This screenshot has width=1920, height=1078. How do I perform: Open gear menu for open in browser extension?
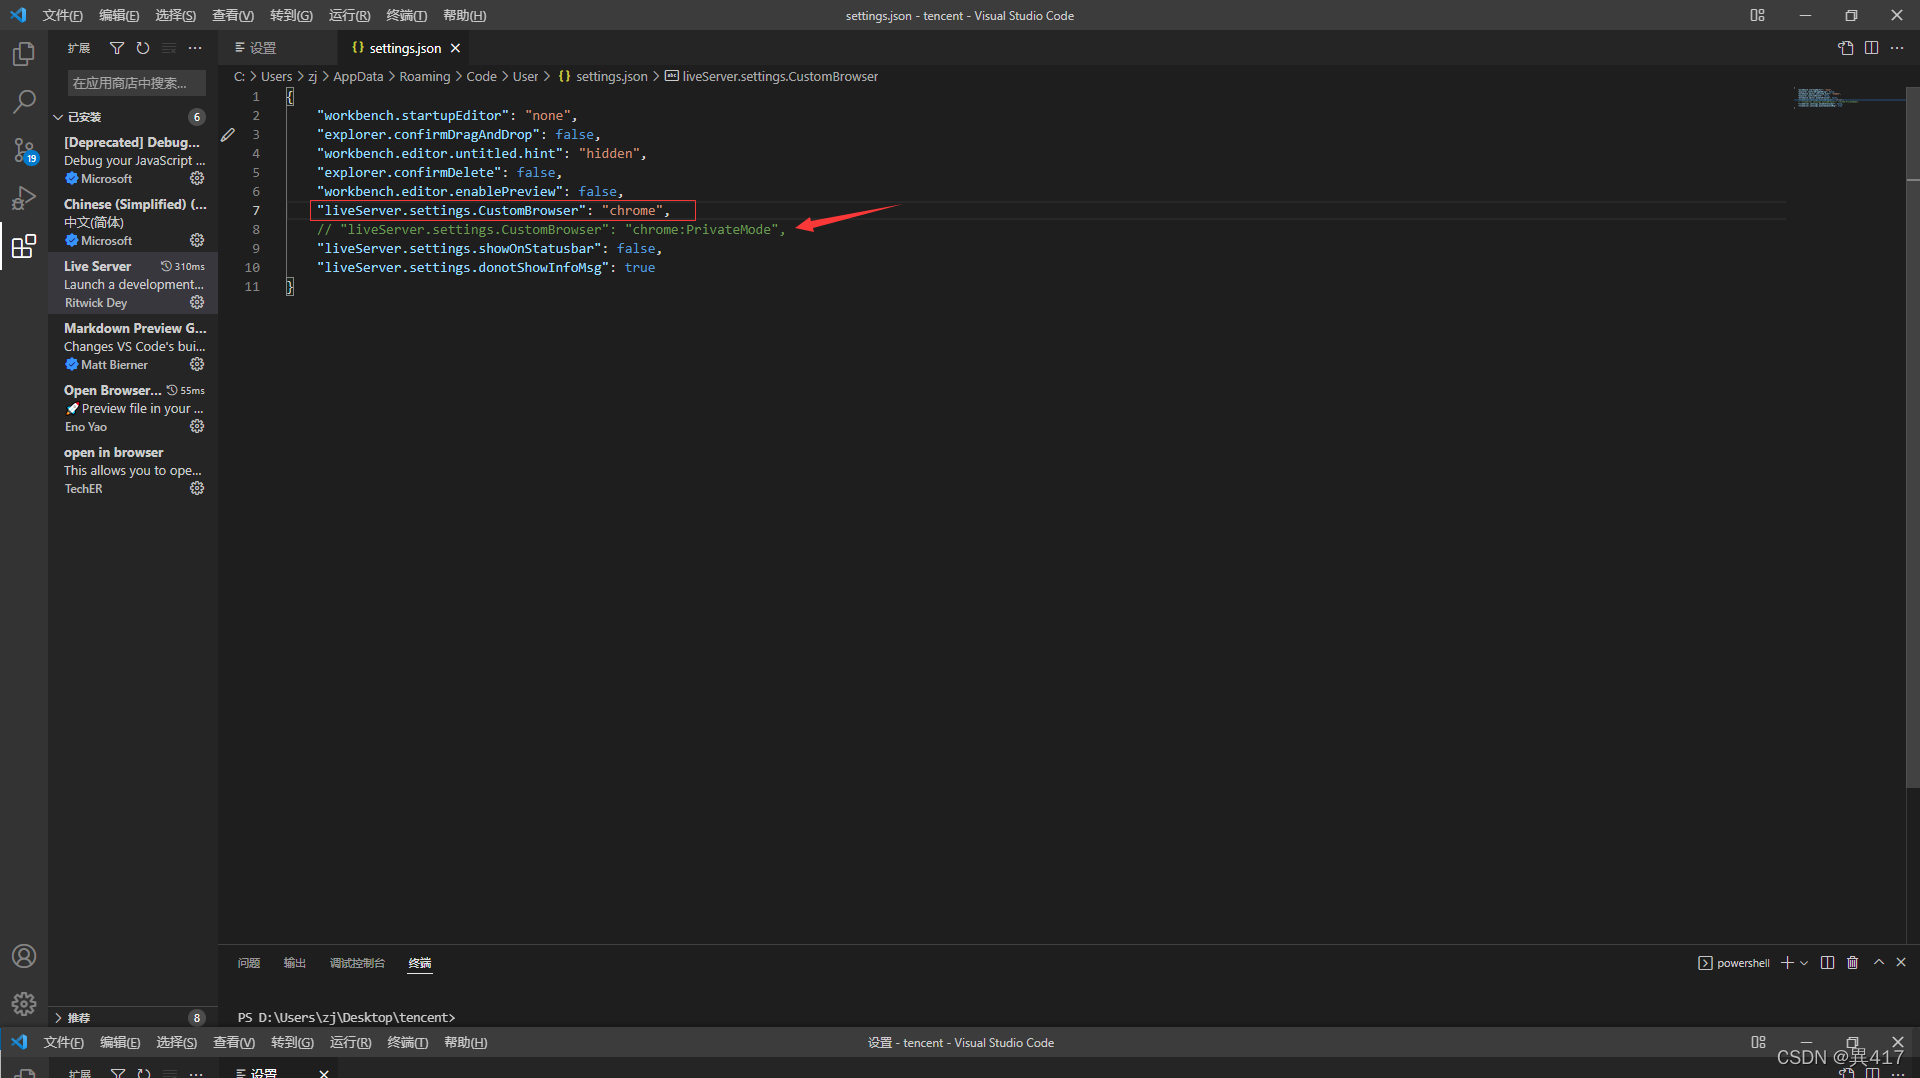pos(197,488)
